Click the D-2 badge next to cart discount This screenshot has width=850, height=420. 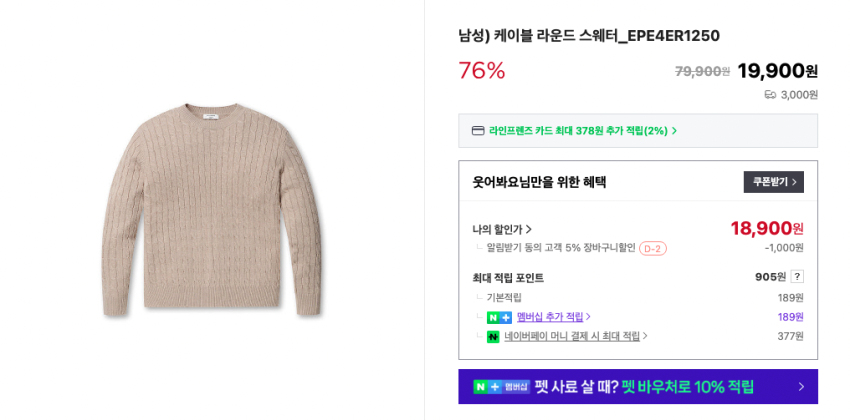click(x=653, y=248)
